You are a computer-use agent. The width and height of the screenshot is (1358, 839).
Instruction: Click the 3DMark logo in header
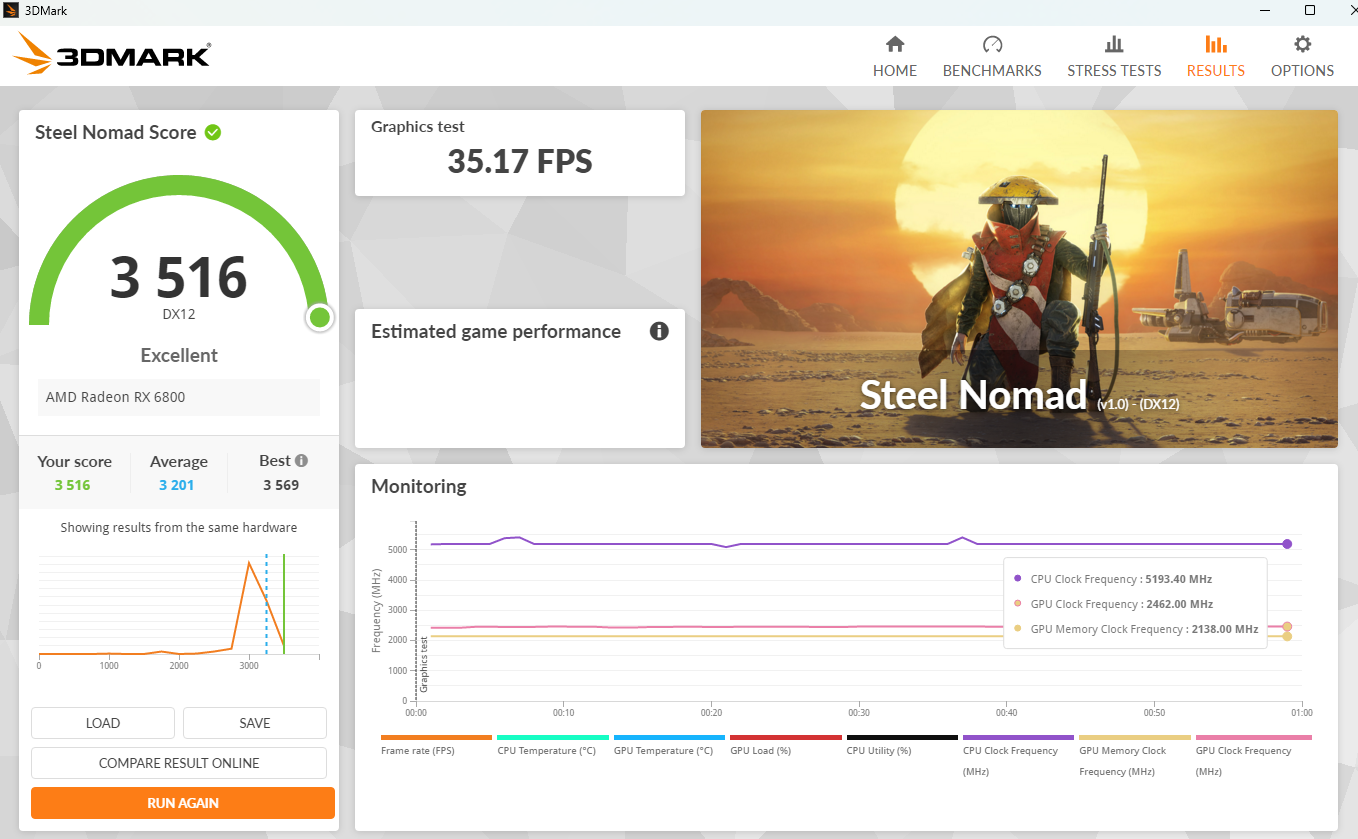tap(111, 54)
